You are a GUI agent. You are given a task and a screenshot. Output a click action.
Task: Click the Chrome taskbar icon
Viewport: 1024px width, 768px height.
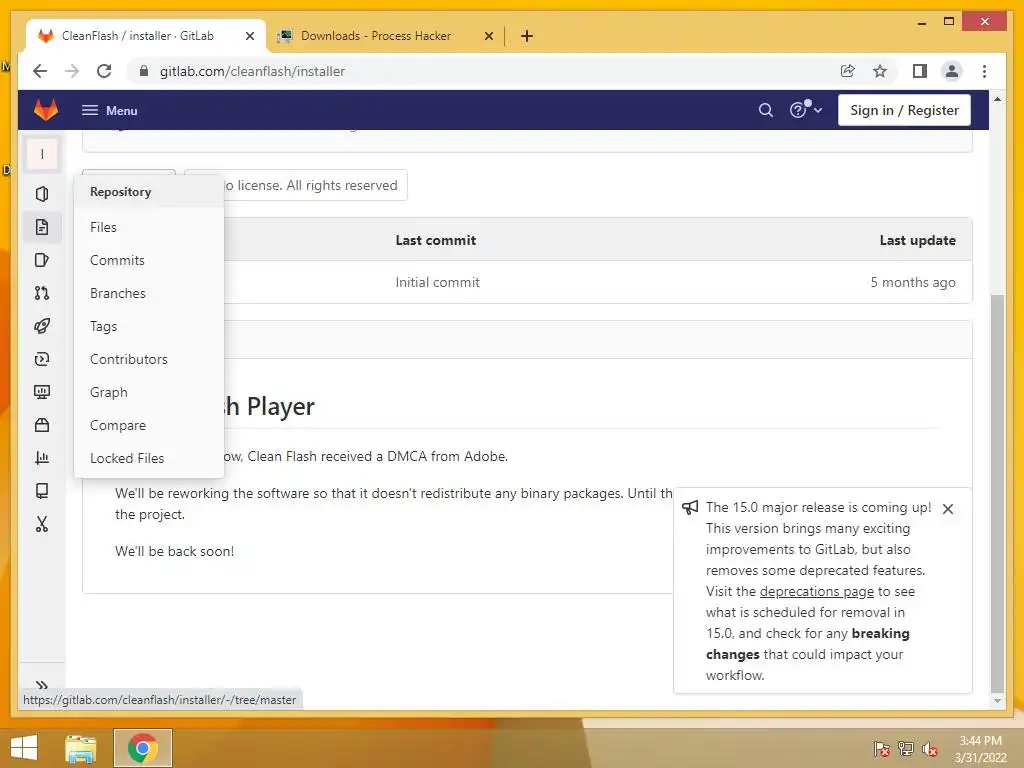tap(143, 748)
